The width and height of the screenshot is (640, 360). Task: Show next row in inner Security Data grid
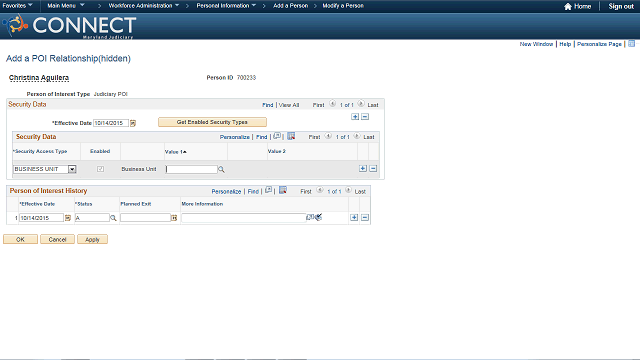click(357, 136)
